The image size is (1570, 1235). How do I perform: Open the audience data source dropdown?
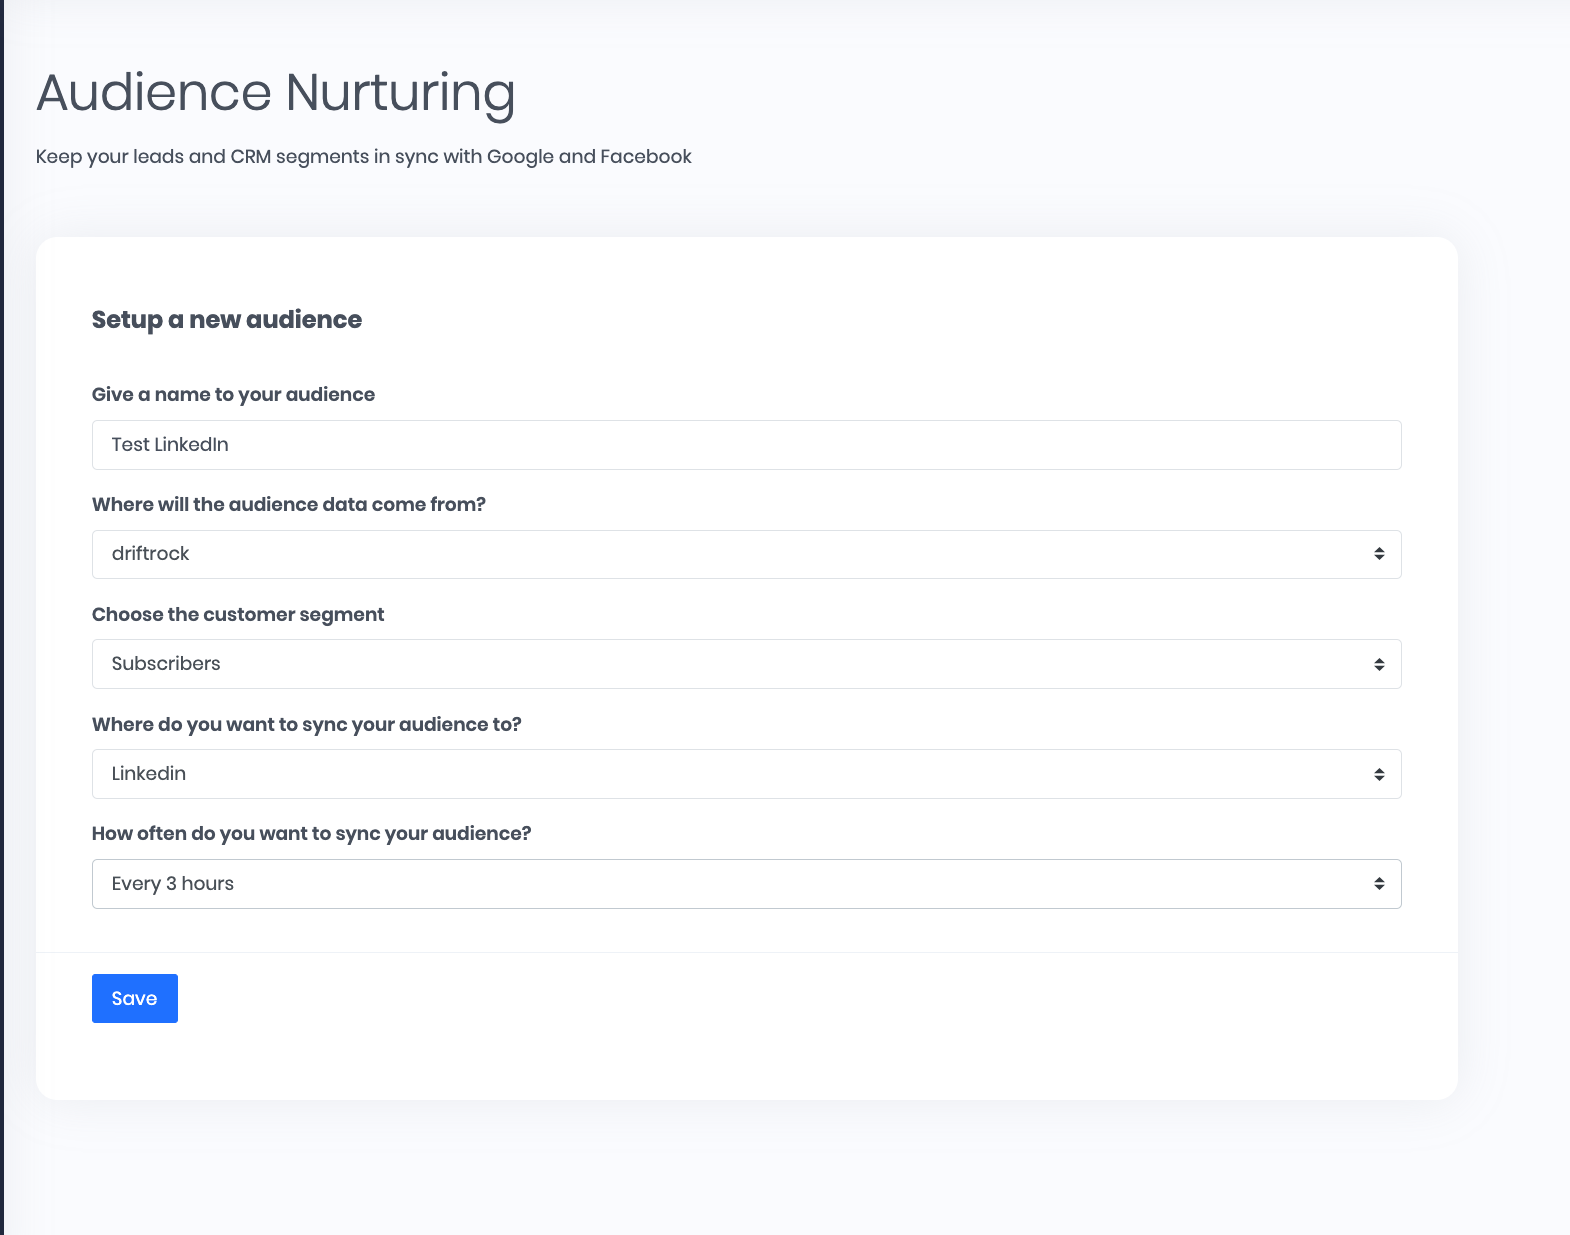tap(746, 554)
